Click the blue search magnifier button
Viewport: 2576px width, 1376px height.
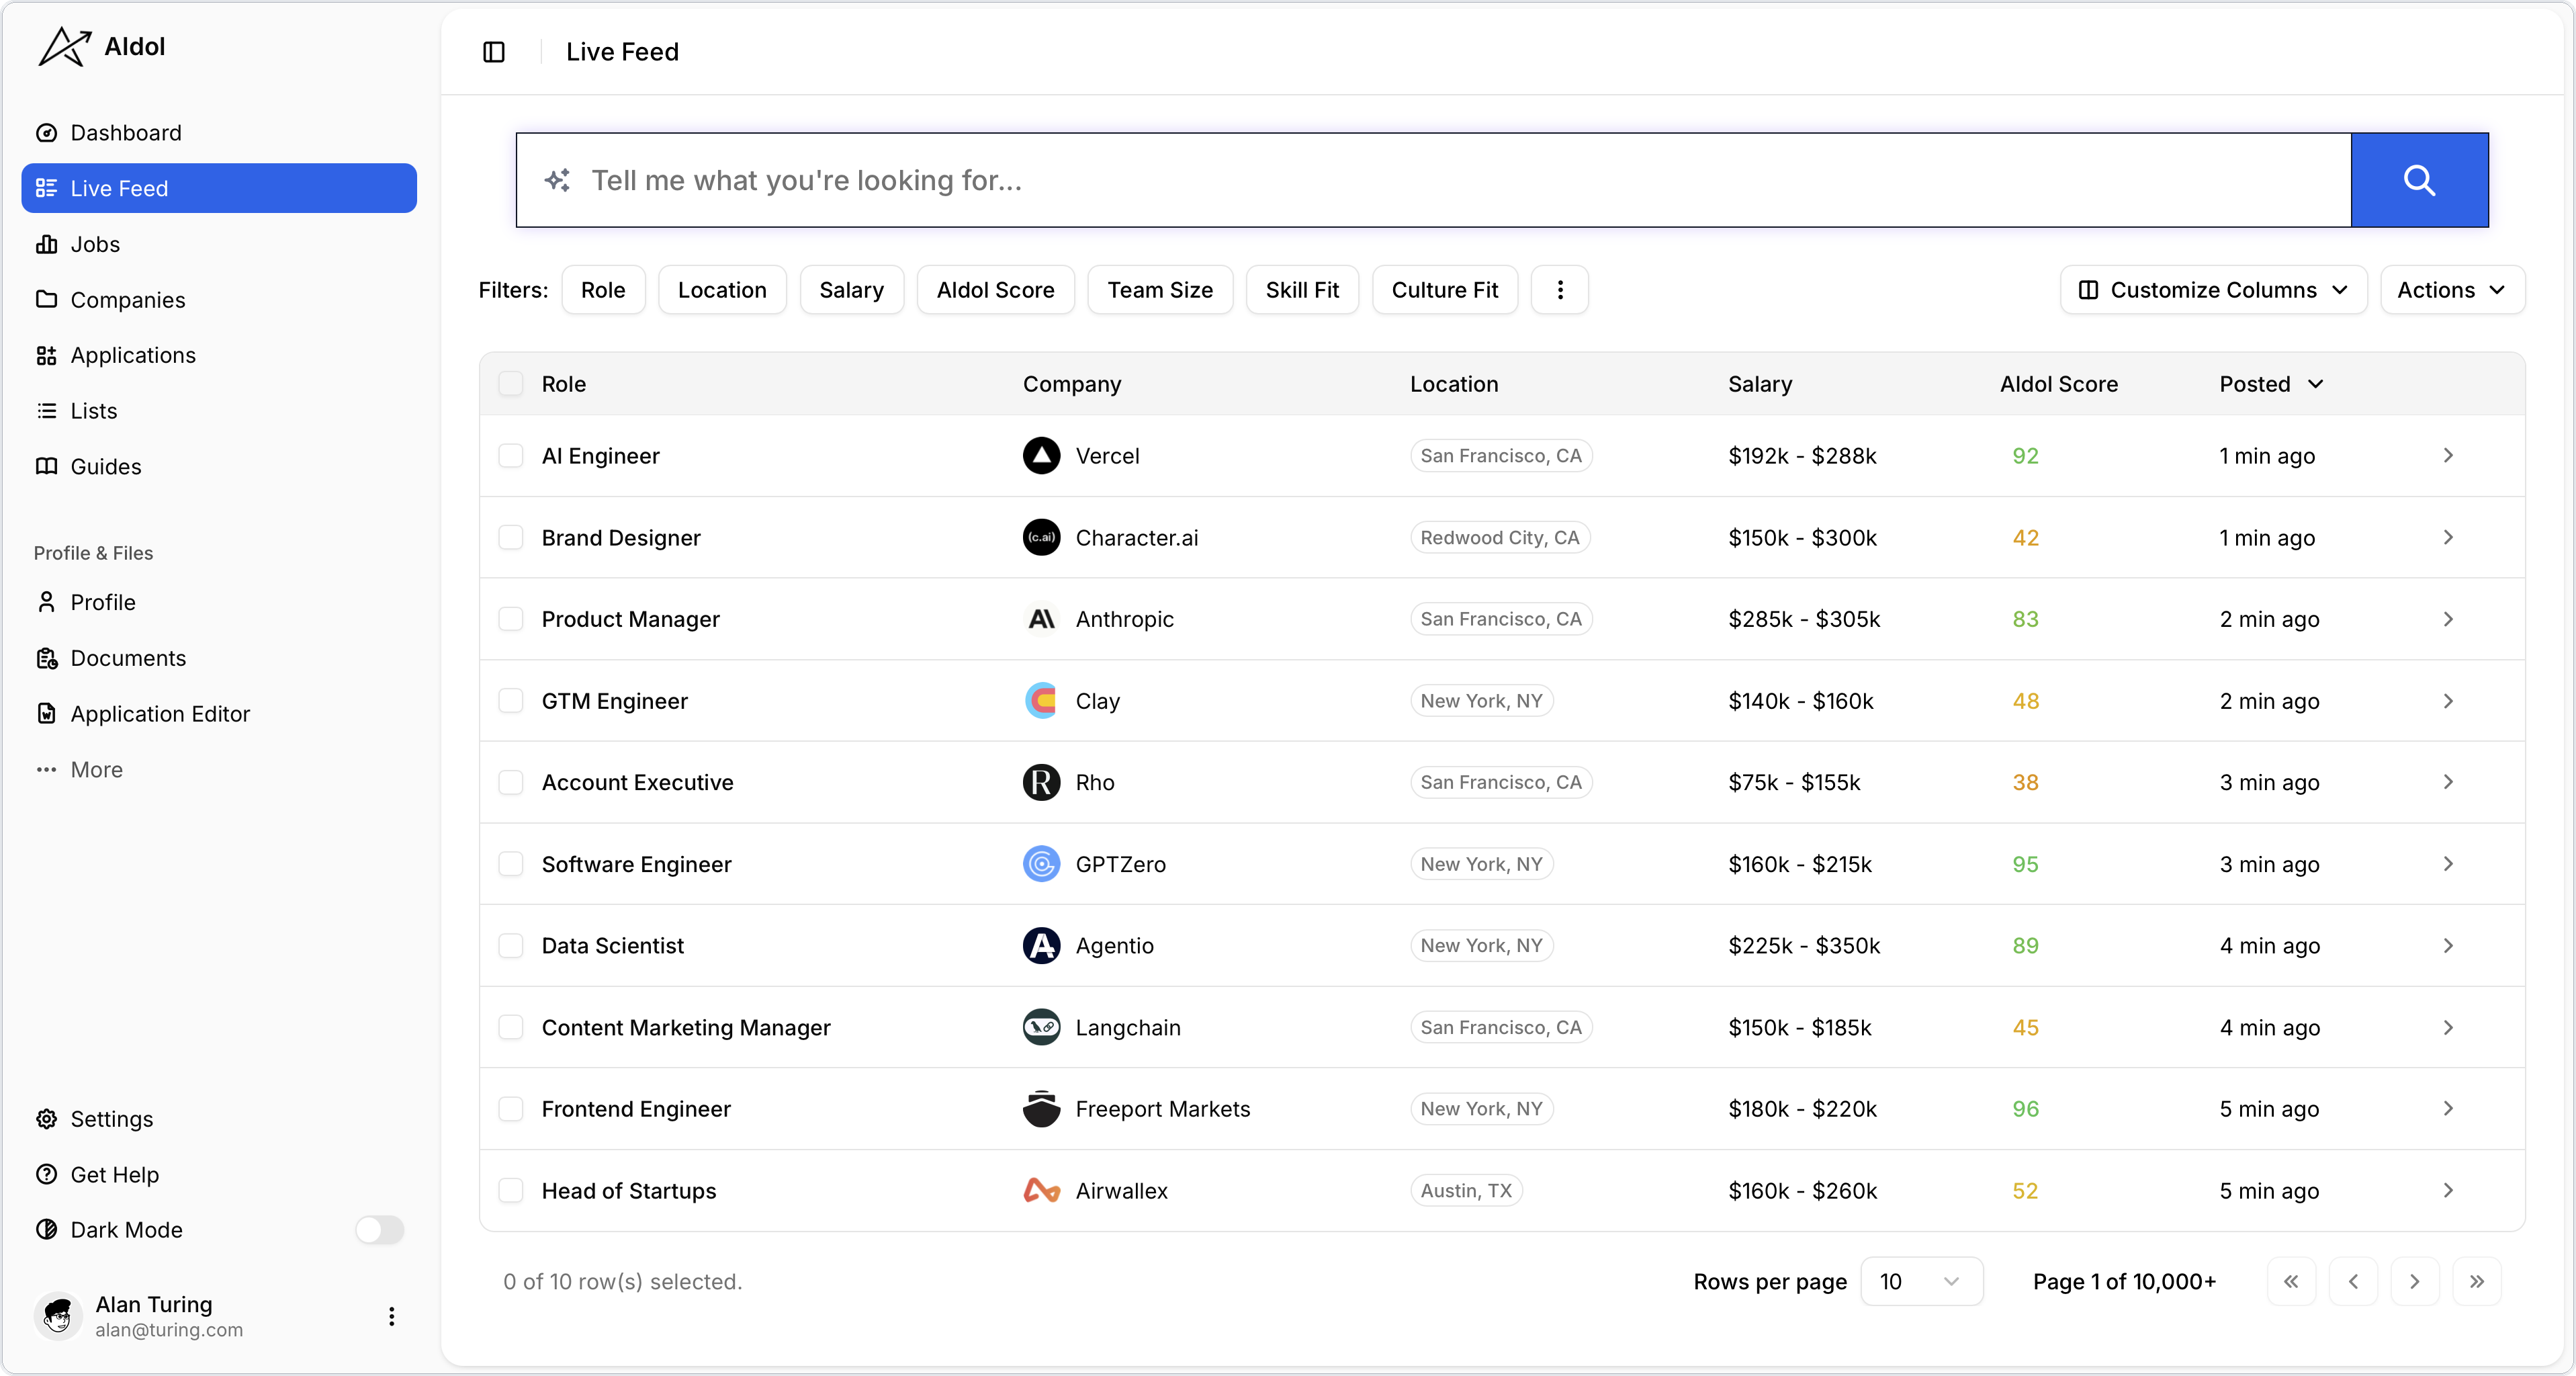(2418, 180)
